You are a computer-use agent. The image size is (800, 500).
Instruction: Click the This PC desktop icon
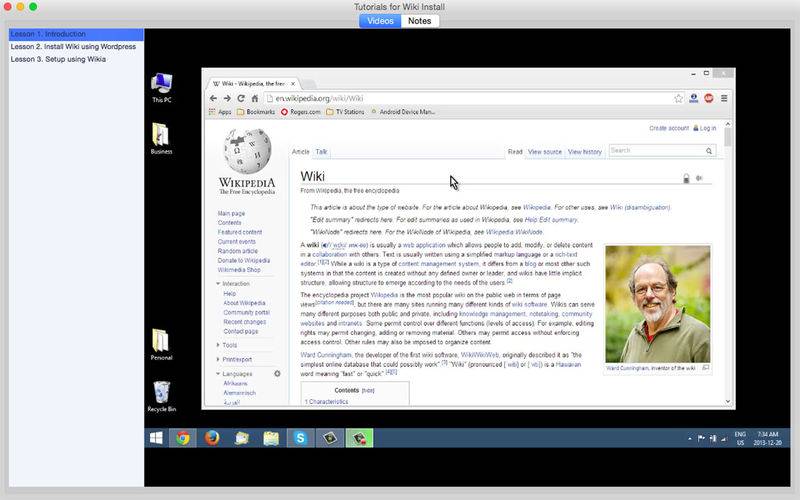[x=161, y=88]
